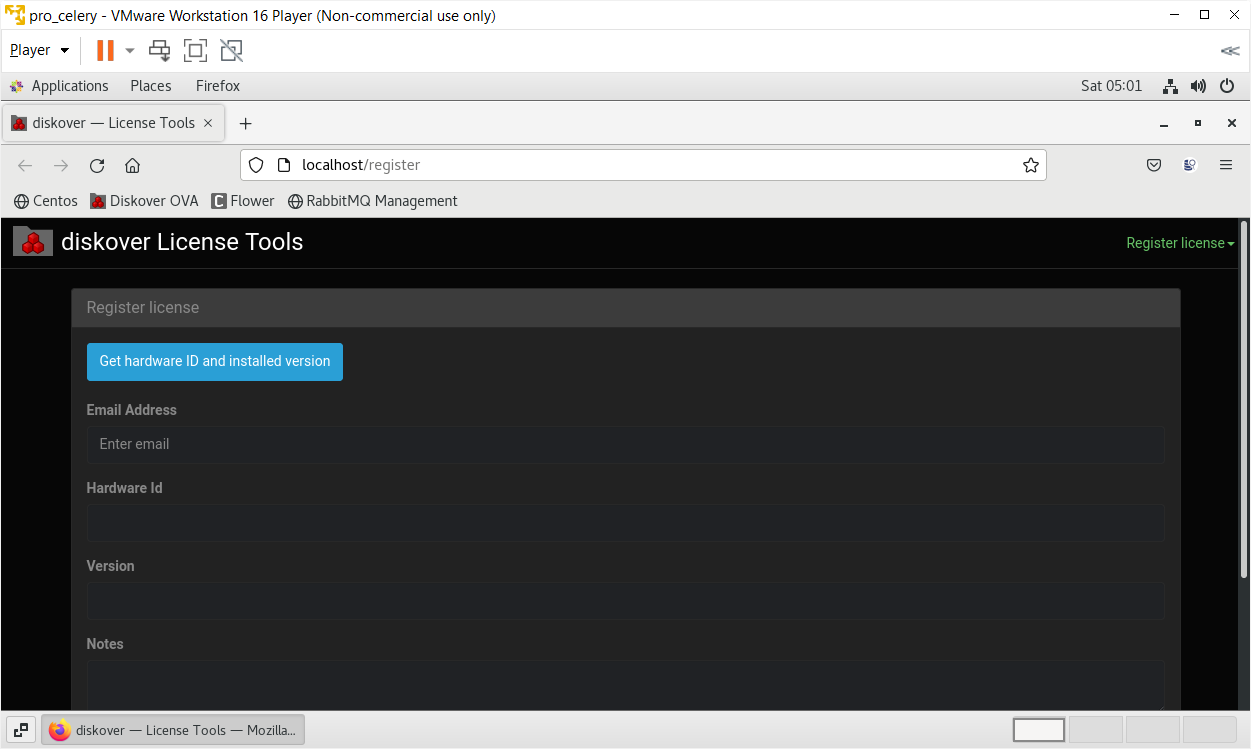1251x749 pixels.
Task: Expand the Register license dropdown menu
Action: [1179, 243]
